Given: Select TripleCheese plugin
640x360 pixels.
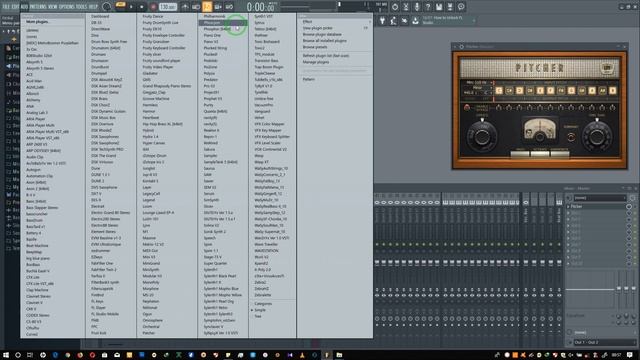Looking at the screenshot, I should coord(264,73).
